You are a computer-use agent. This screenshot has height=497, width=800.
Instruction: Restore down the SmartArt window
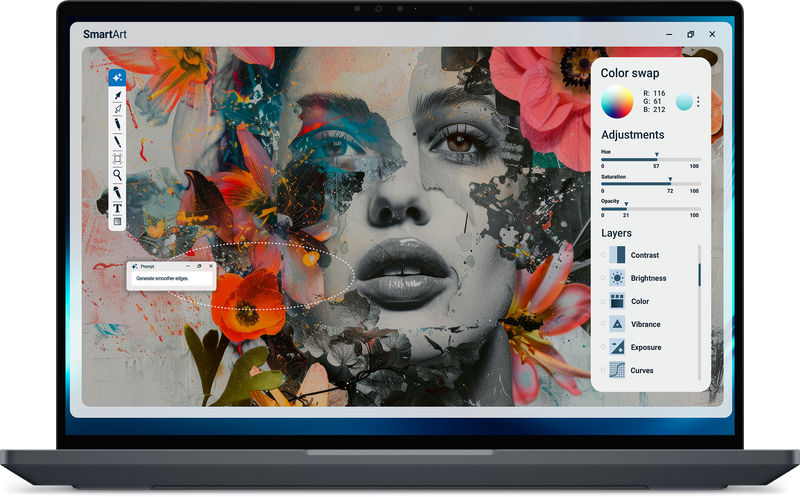pos(690,34)
